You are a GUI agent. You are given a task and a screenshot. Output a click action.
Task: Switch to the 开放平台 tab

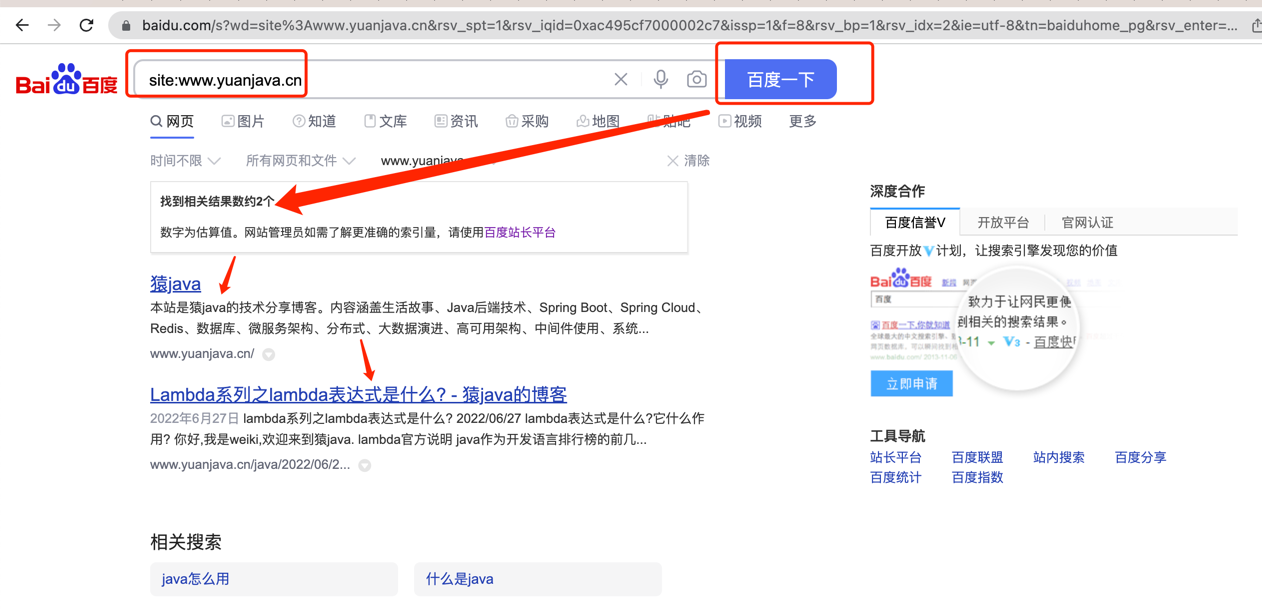[x=1003, y=222]
